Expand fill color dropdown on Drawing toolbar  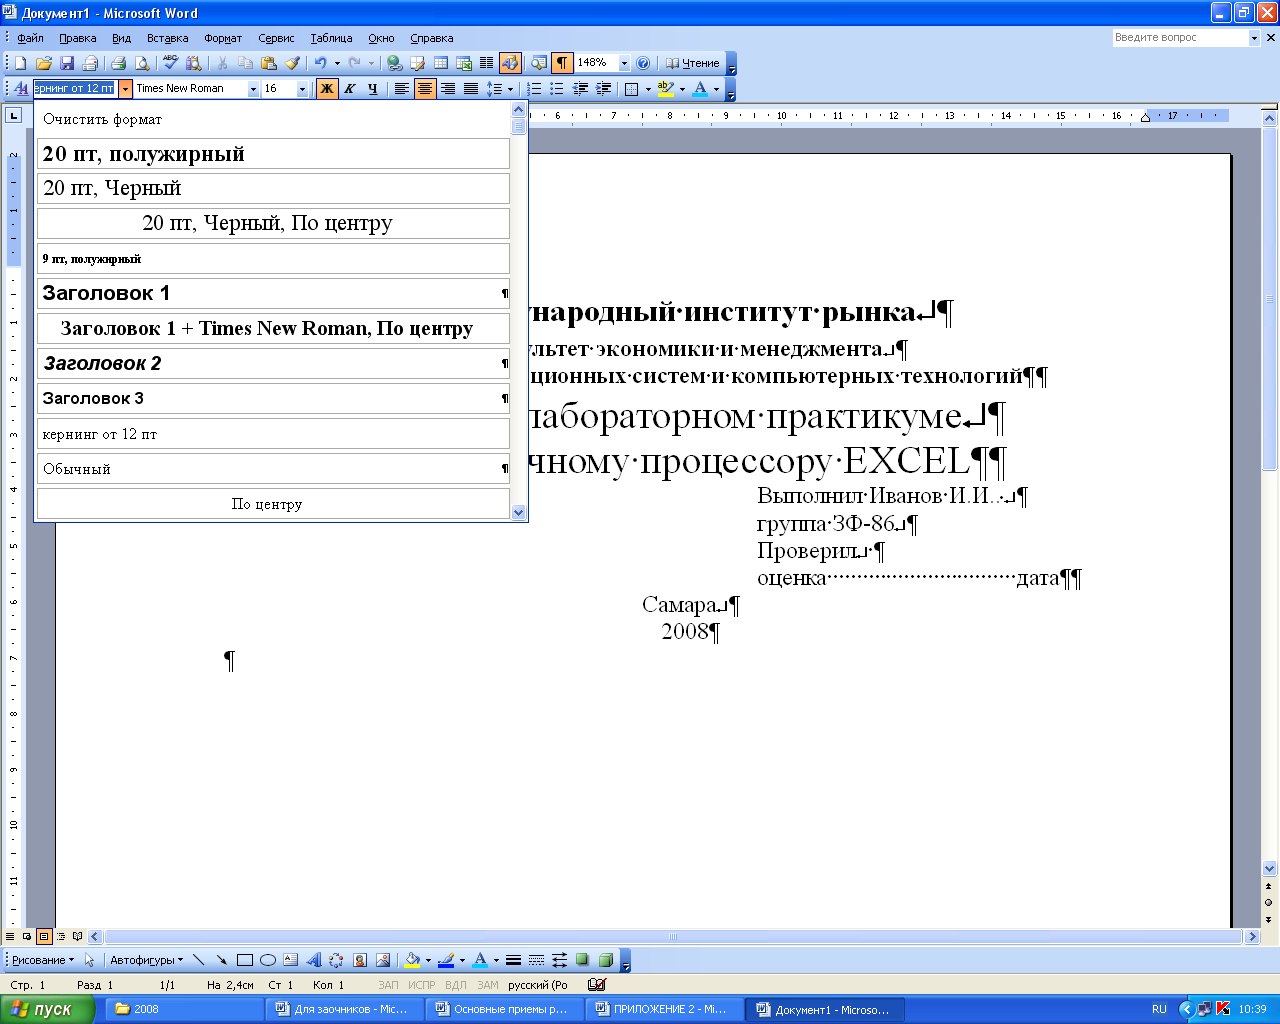tap(428, 960)
